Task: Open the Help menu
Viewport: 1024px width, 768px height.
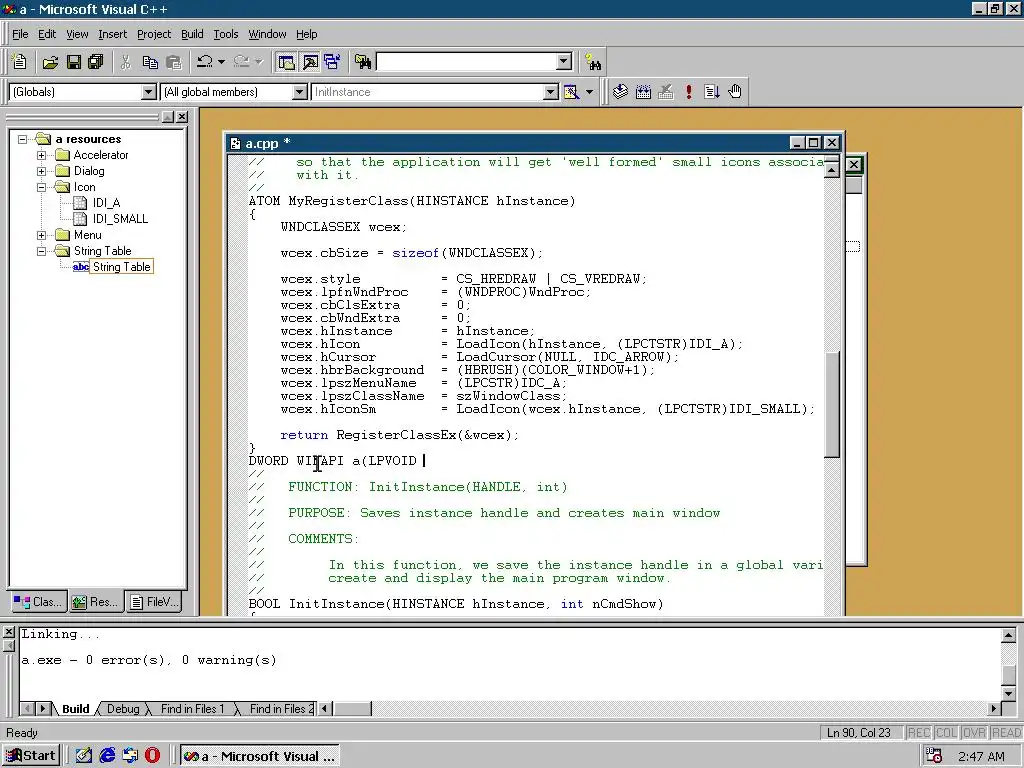Action: (306, 34)
